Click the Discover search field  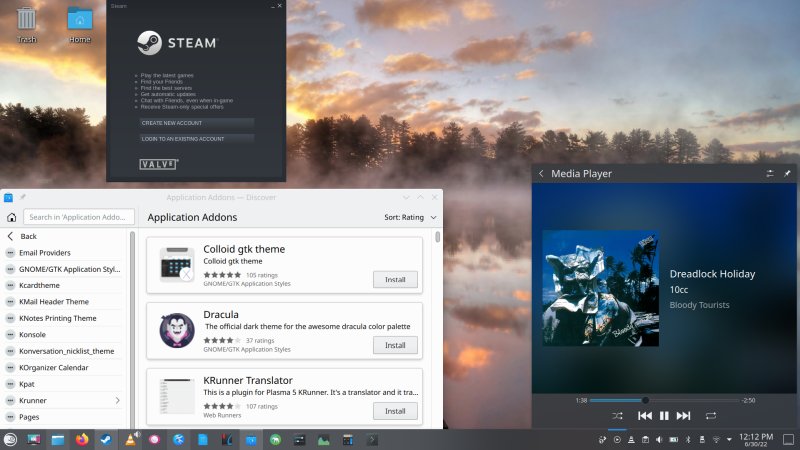coord(79,217)
